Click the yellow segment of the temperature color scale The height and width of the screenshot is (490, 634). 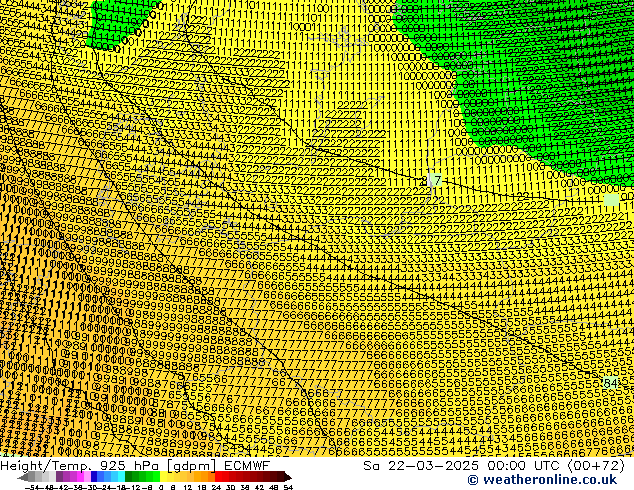point(163,476)
